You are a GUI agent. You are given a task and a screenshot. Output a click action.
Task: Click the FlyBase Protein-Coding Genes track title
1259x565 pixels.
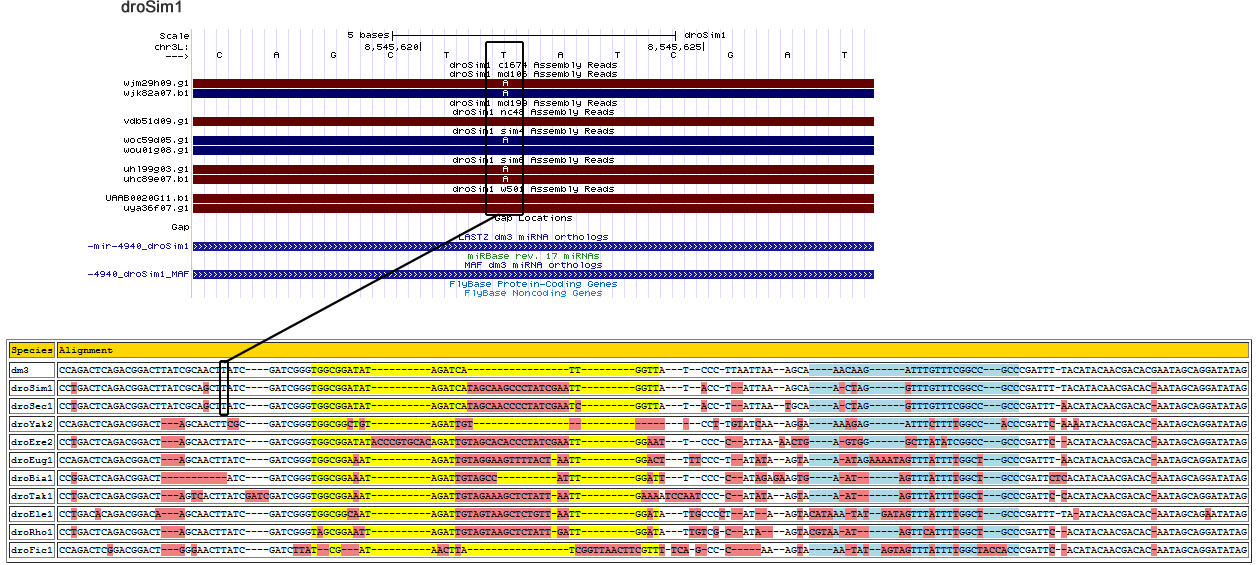pos(533,284)
